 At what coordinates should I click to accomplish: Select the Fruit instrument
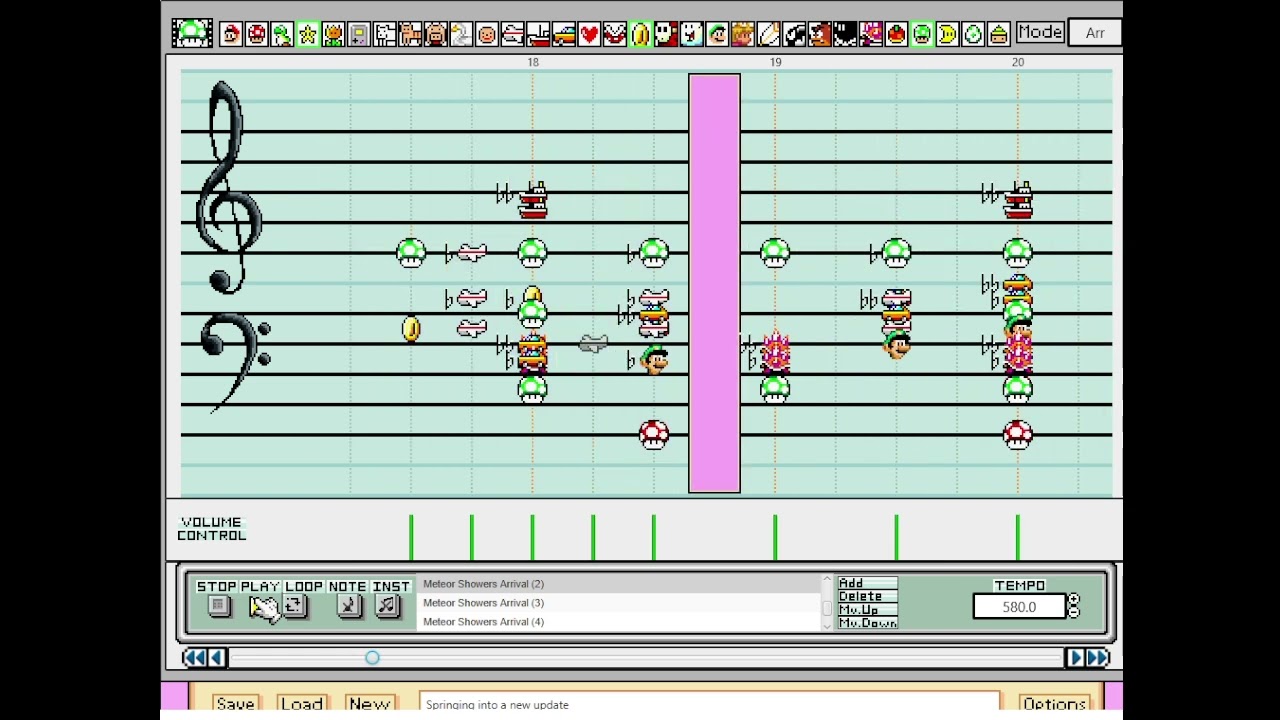click(x=896, y=34)
